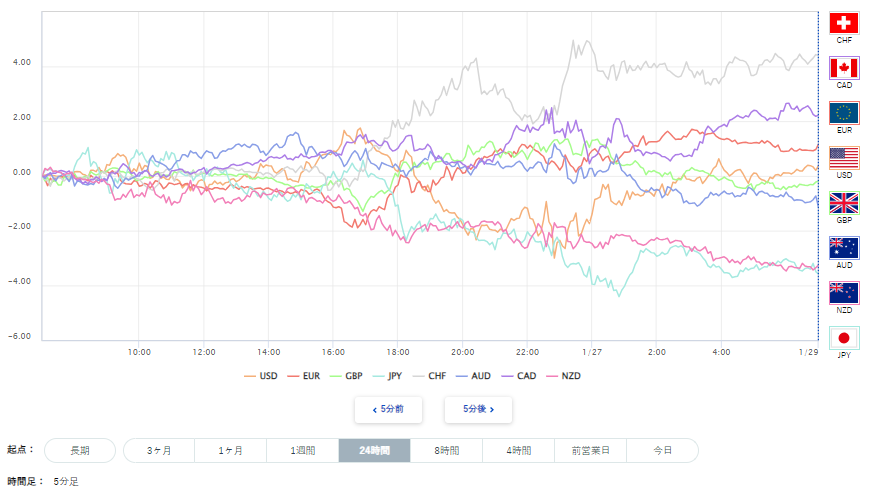Select the 8時間 range tab

447,451
